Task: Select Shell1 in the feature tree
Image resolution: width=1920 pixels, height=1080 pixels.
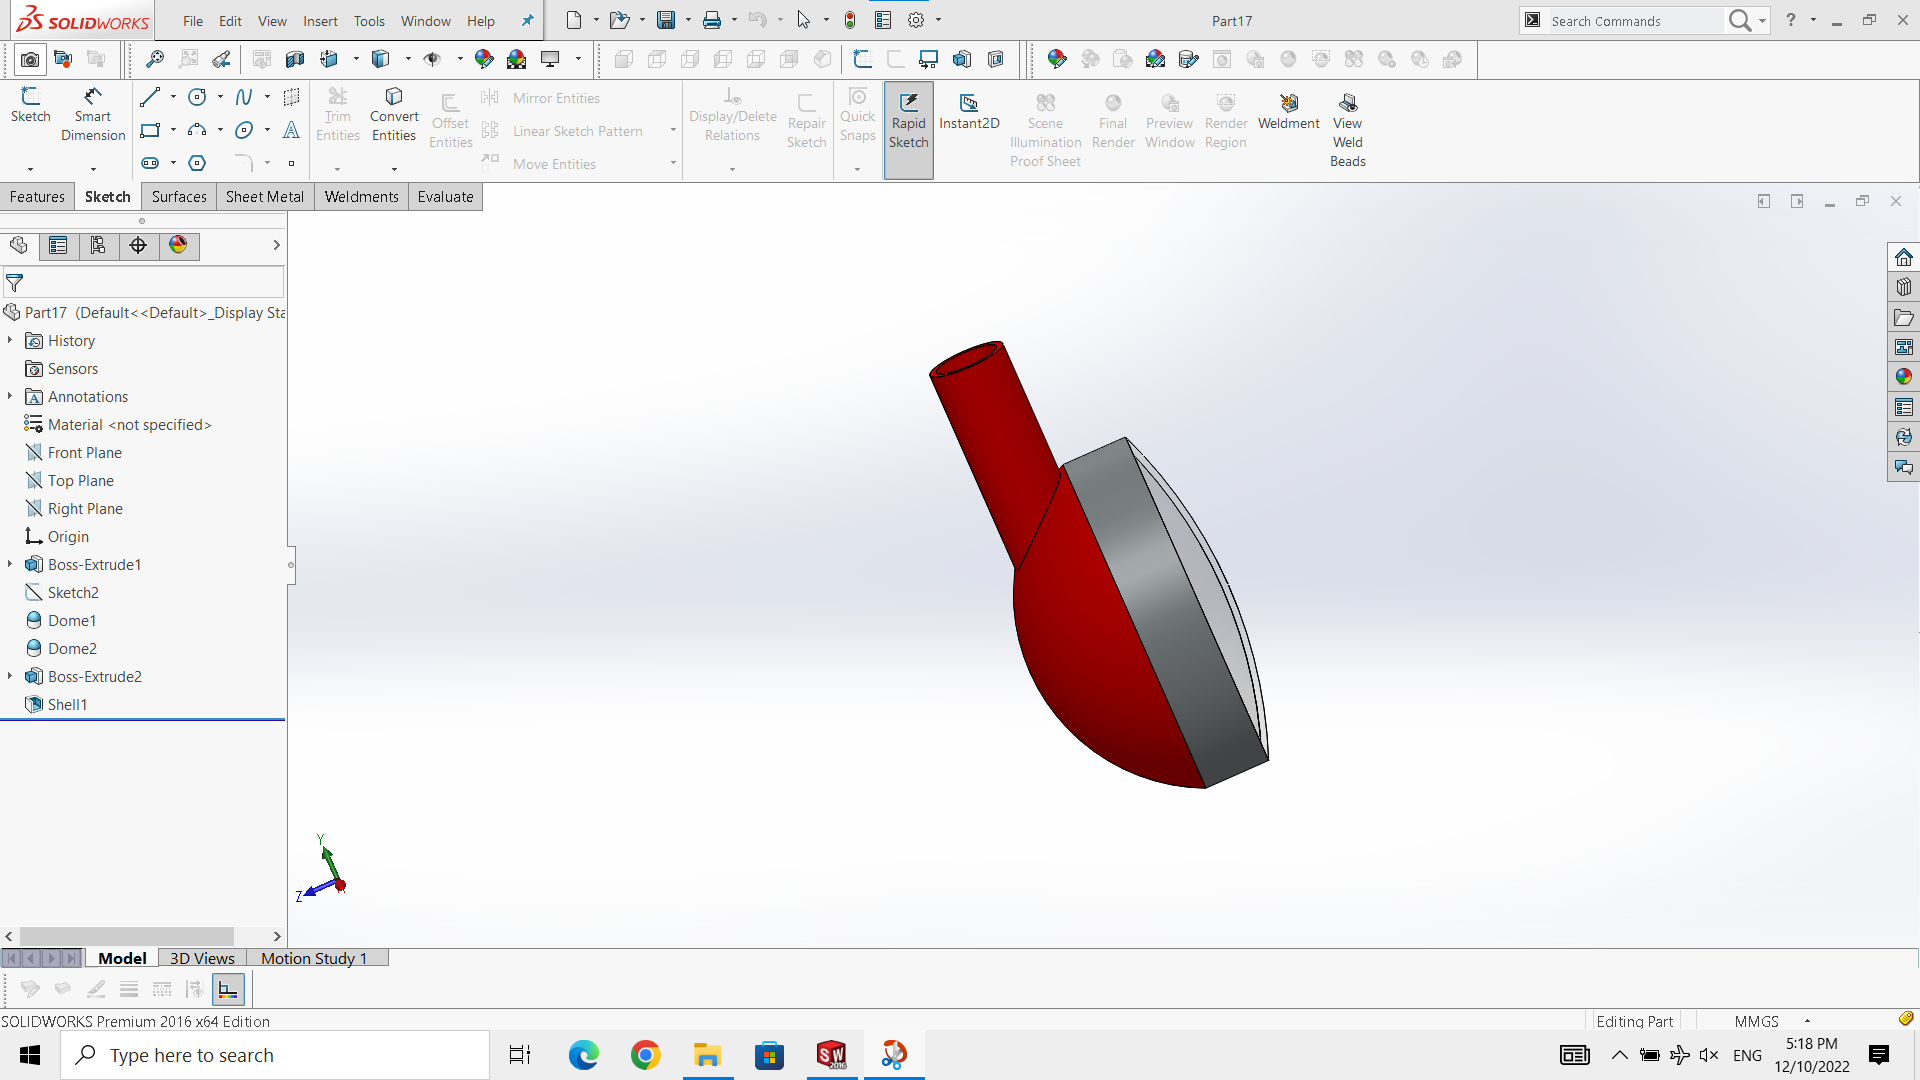Action: pyautogui.click(x=67, y=704)
